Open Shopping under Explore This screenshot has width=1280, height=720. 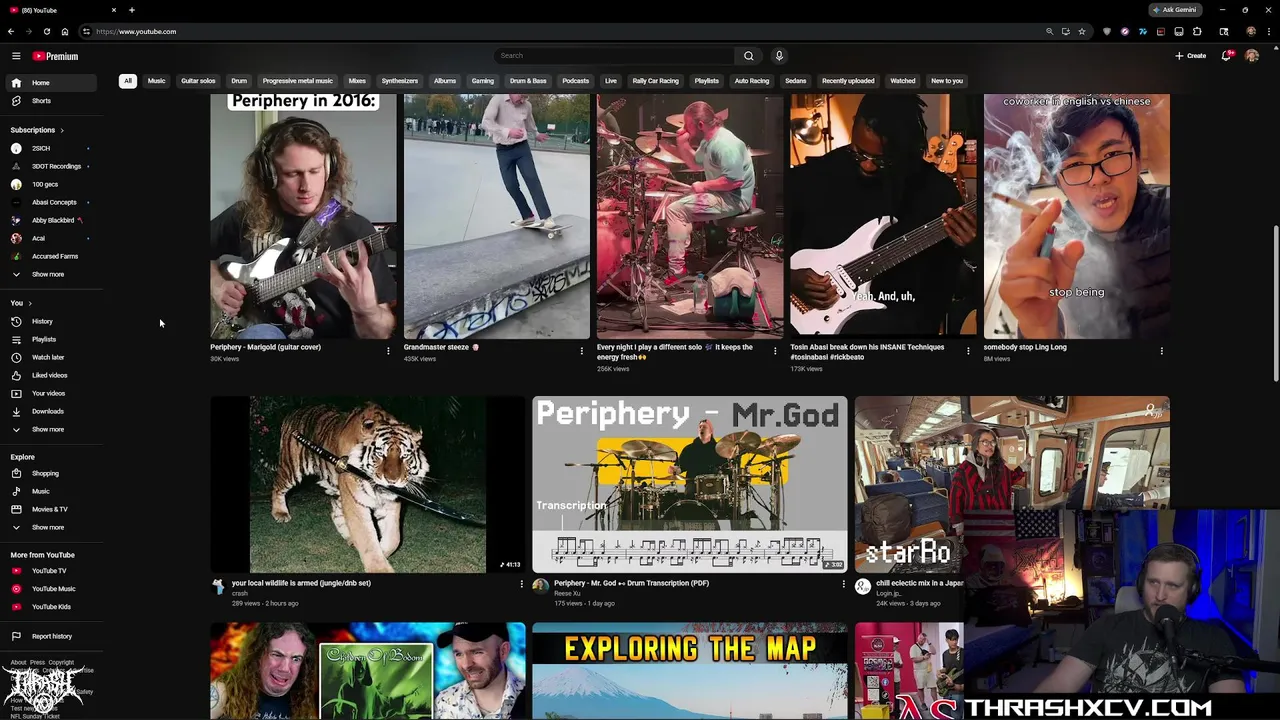tap(53, 473)
